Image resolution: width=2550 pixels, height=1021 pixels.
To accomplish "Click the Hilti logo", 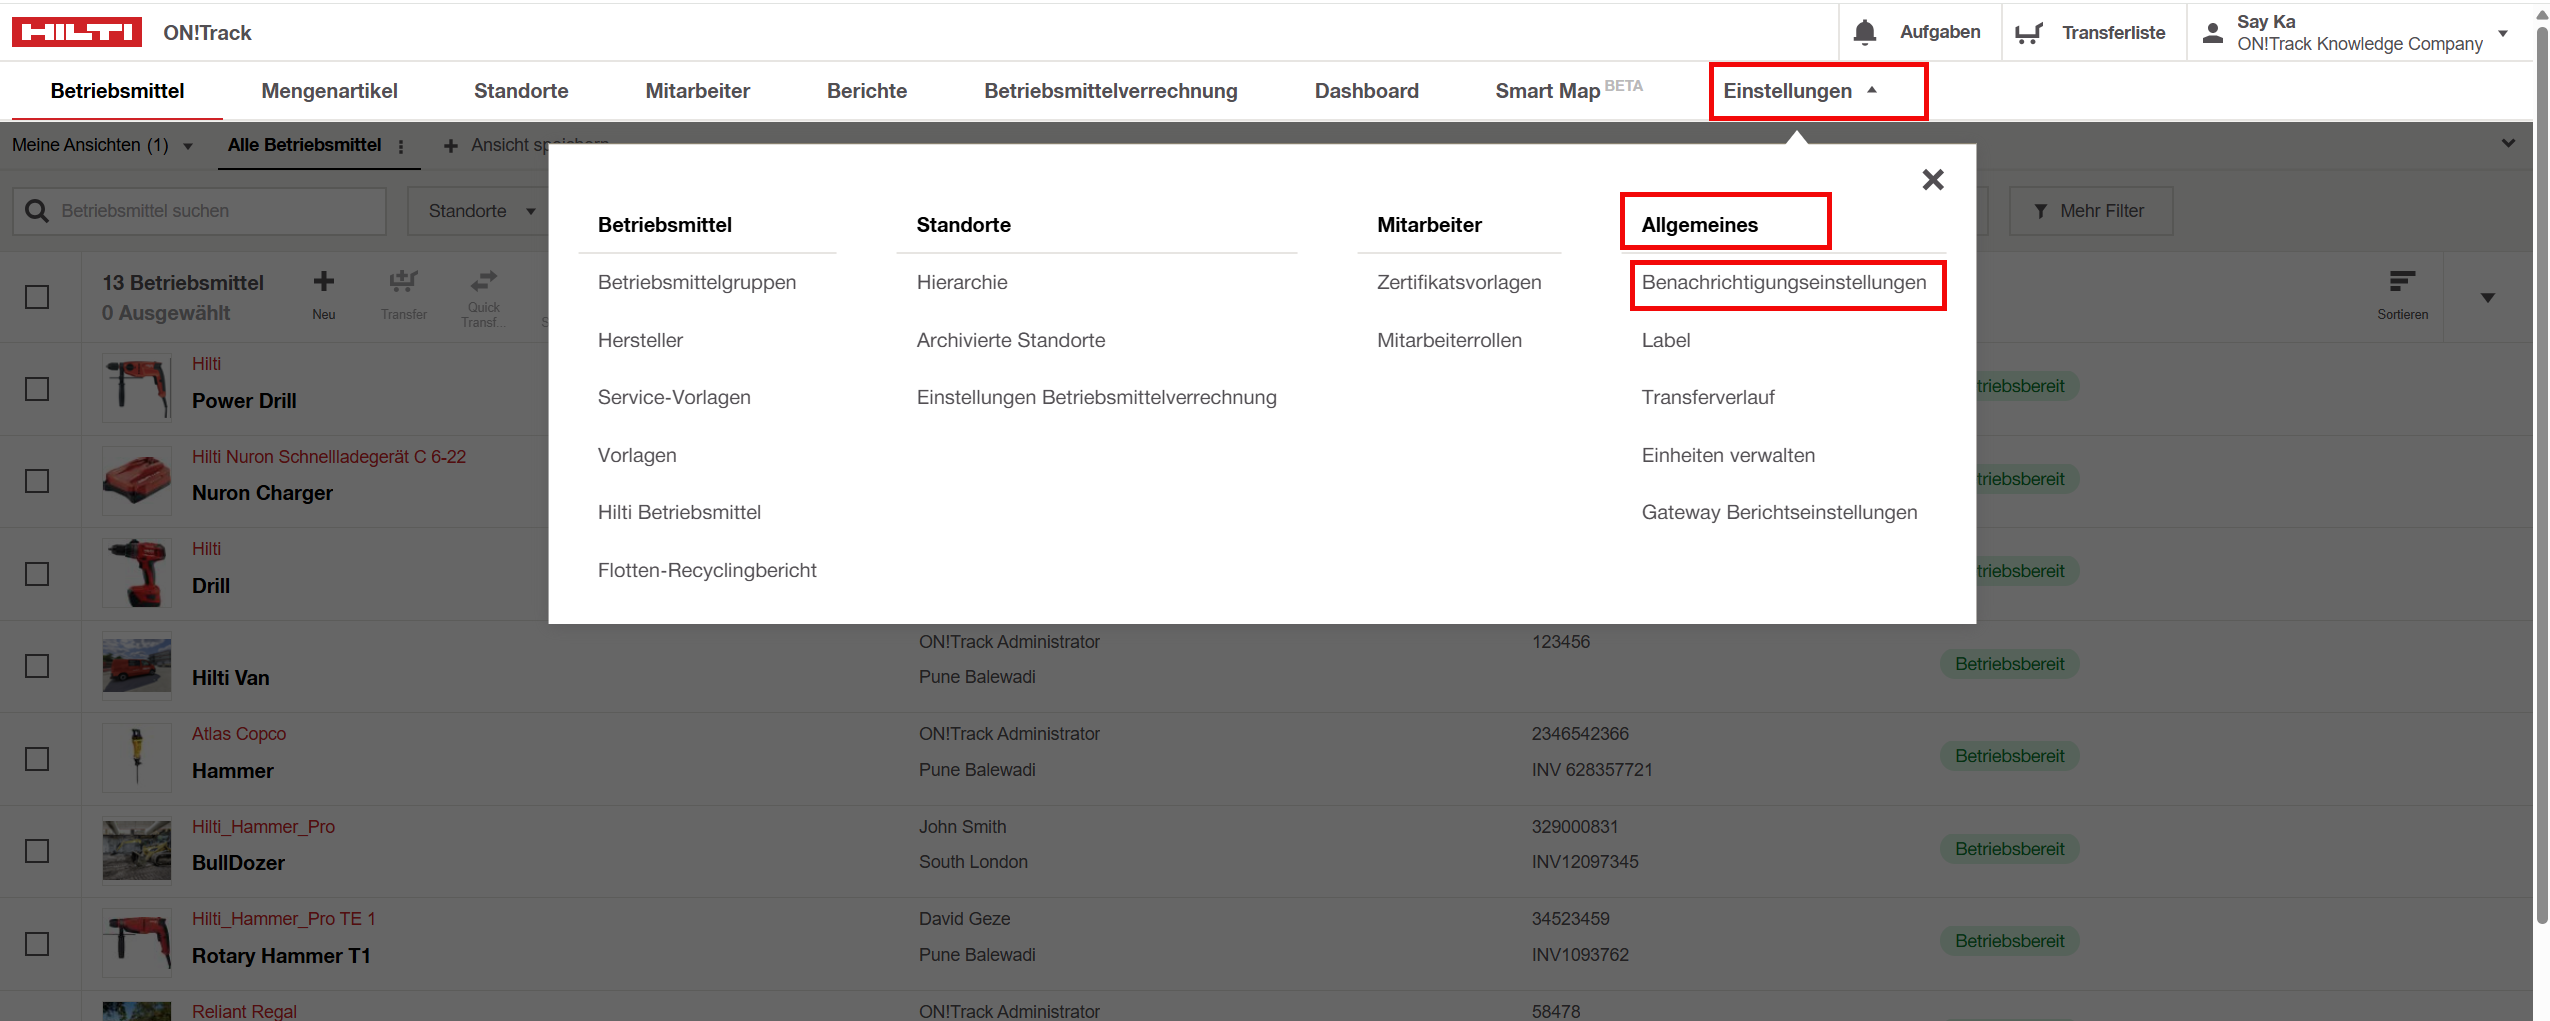I will [77, 32].
